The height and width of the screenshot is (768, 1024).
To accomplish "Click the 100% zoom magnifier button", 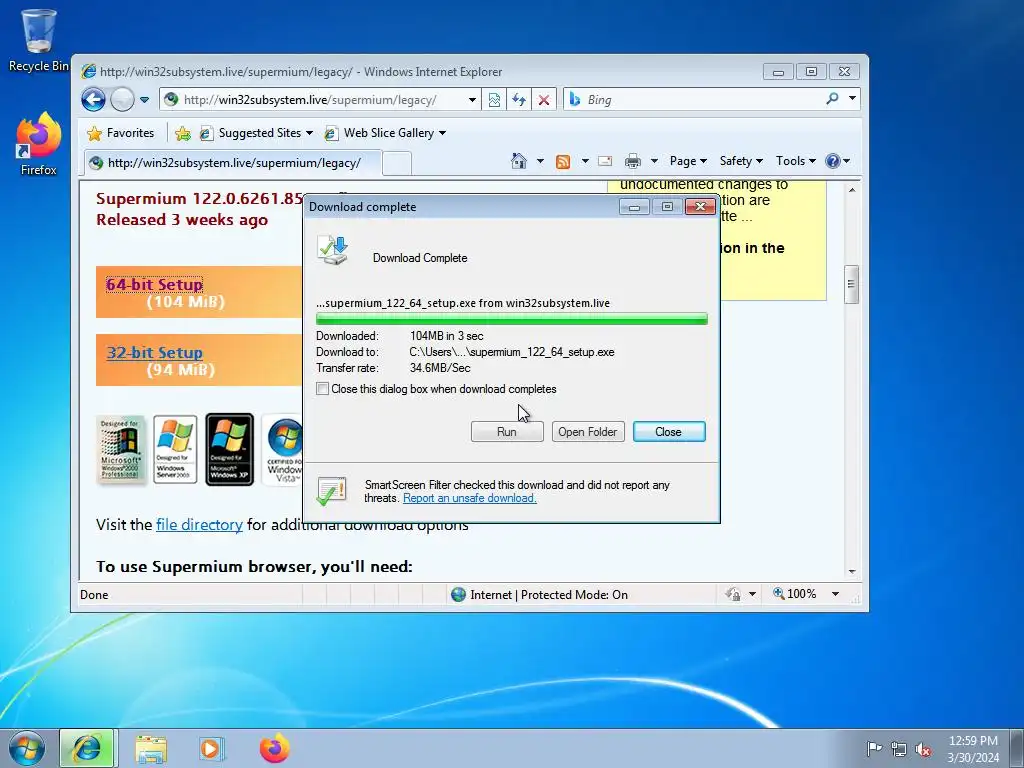I will (795, 594).
